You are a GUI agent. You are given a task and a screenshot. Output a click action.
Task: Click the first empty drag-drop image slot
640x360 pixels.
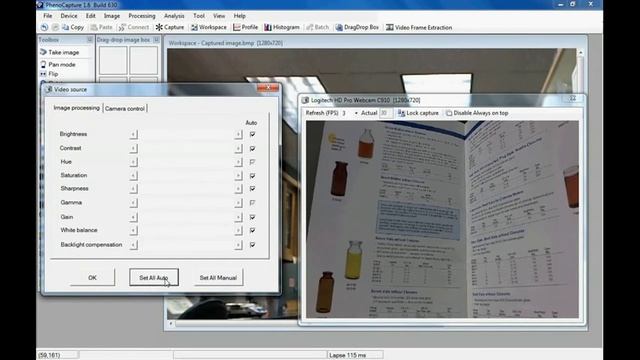point(113,60)
